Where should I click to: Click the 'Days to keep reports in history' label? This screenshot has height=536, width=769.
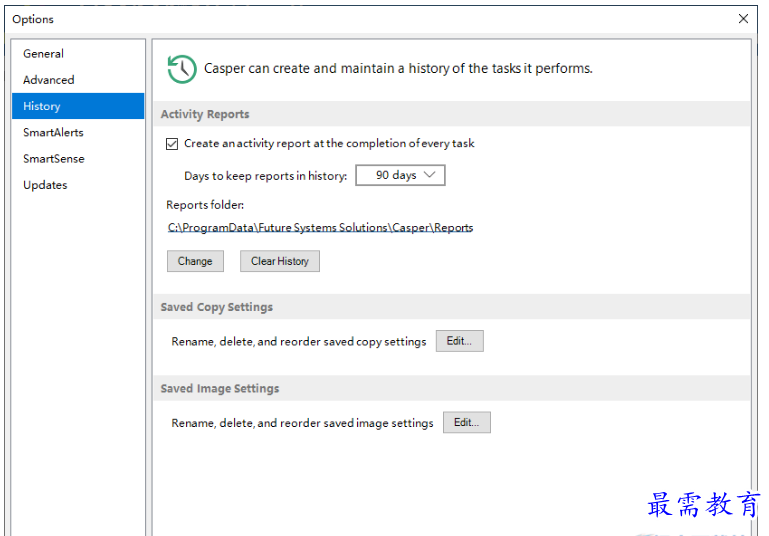click(265, 176)
